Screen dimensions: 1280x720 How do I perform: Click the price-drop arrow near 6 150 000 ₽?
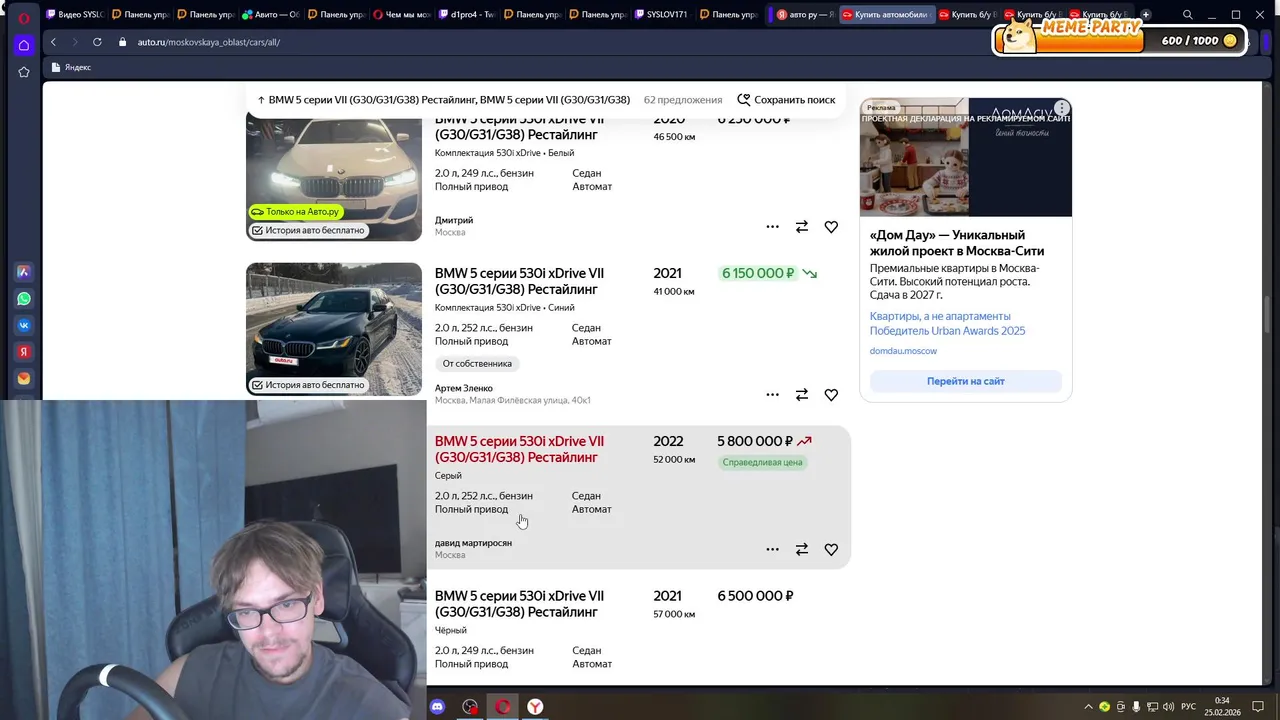(x=809, y=273)
